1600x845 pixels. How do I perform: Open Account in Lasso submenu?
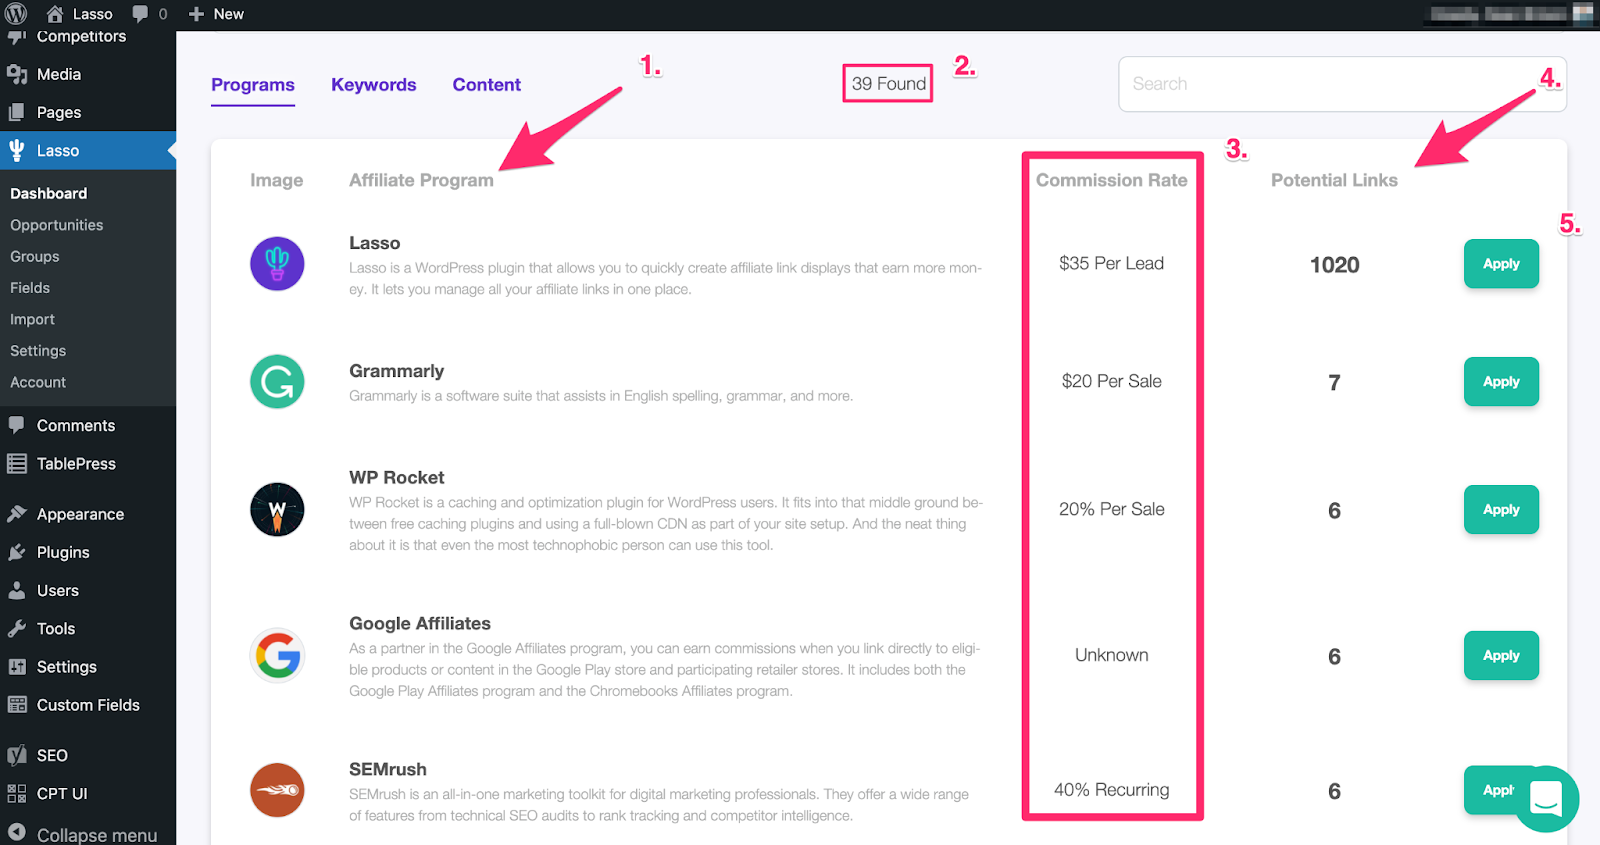pyautogui.click(x=38, y=382)
